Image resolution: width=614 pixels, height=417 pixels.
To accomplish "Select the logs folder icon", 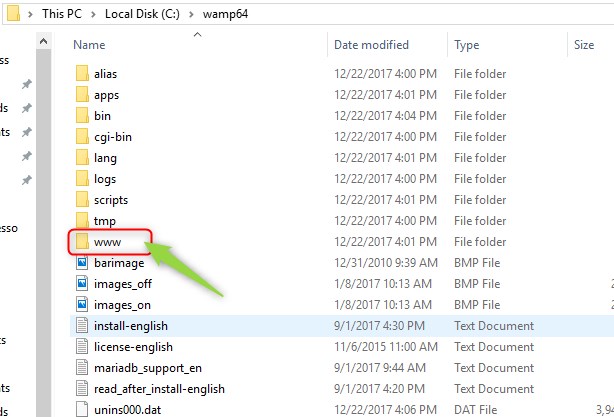I will (x=82, y=179).
